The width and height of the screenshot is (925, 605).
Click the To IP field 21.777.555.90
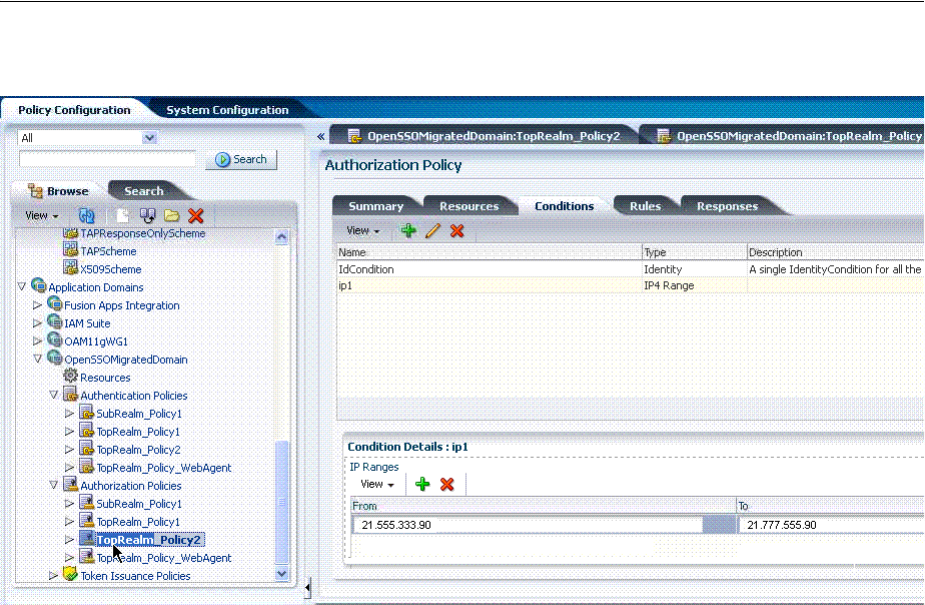click(x=831, y=525)
